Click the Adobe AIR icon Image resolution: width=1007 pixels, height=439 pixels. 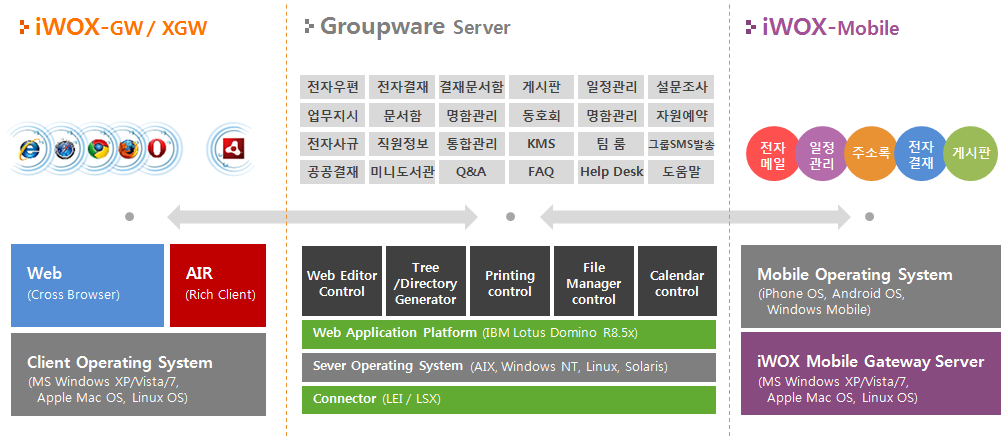pos(233,150)
